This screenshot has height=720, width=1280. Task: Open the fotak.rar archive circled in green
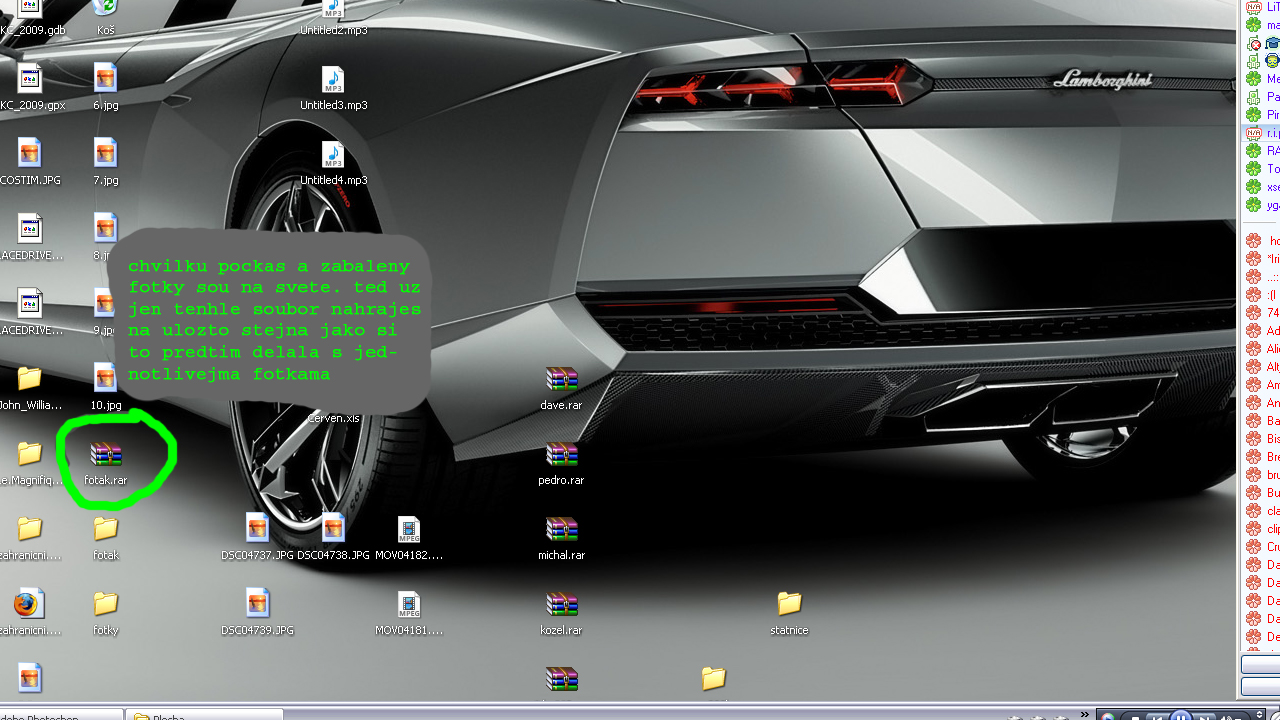coord(105,455)
